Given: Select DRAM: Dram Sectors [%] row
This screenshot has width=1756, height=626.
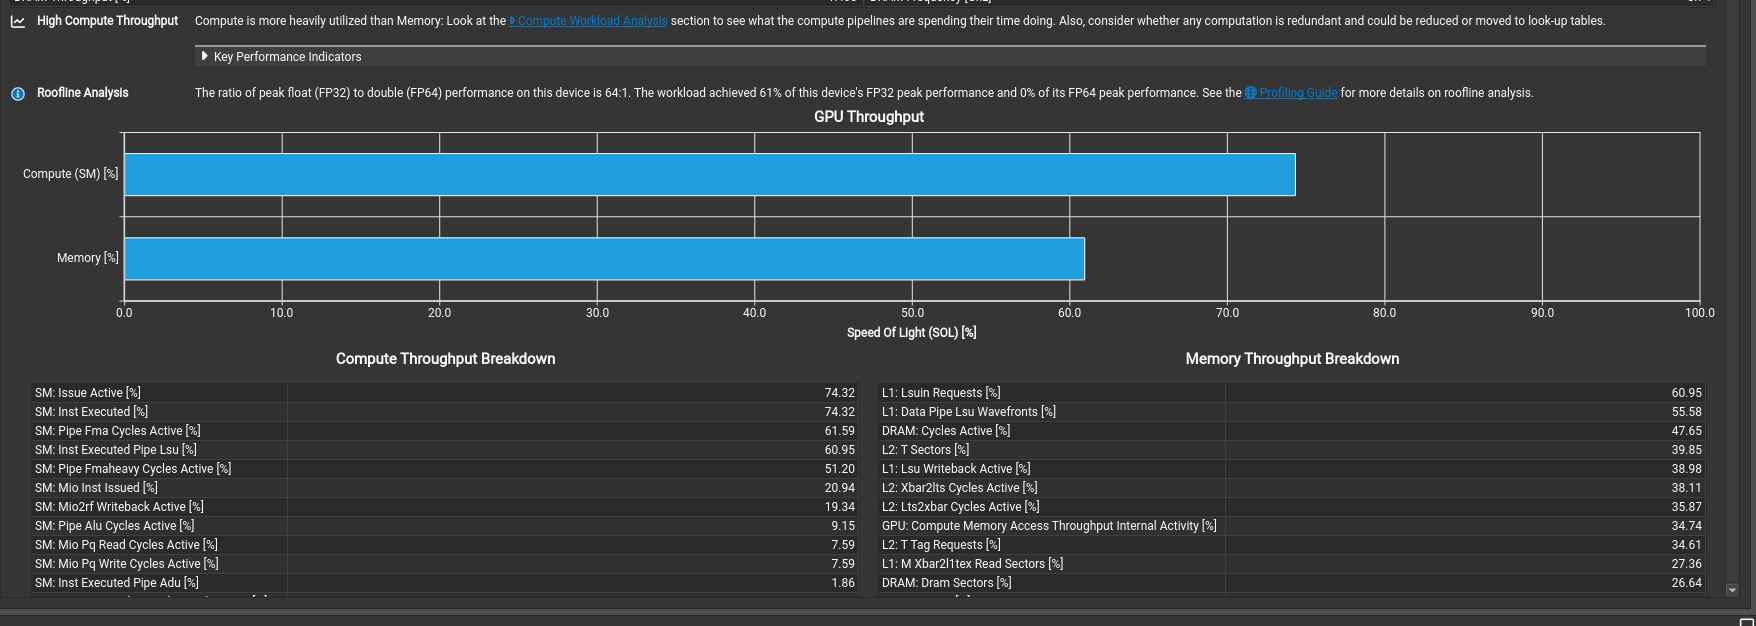Looking at the screenshot, I should (x=1292, y=583).
